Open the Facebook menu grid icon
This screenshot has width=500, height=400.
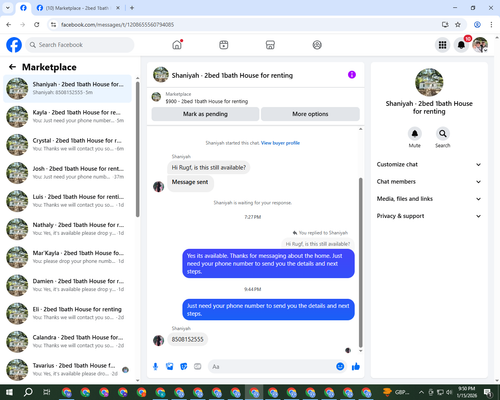[x=442, y=45]
